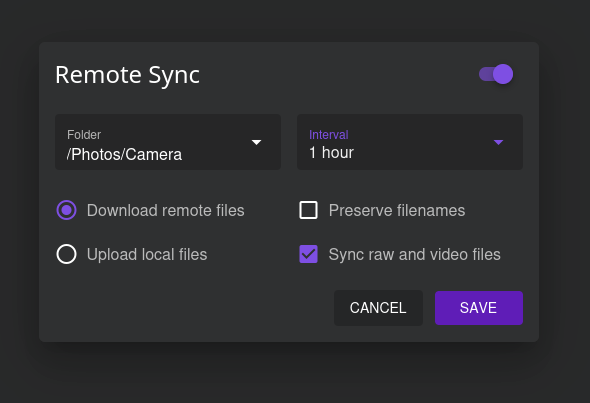The height and width of the screenshot is (403, 590).
Task: Open the Interval dropdown set to 1 hour
Action: pyautogui.click(x=410, y=142)
